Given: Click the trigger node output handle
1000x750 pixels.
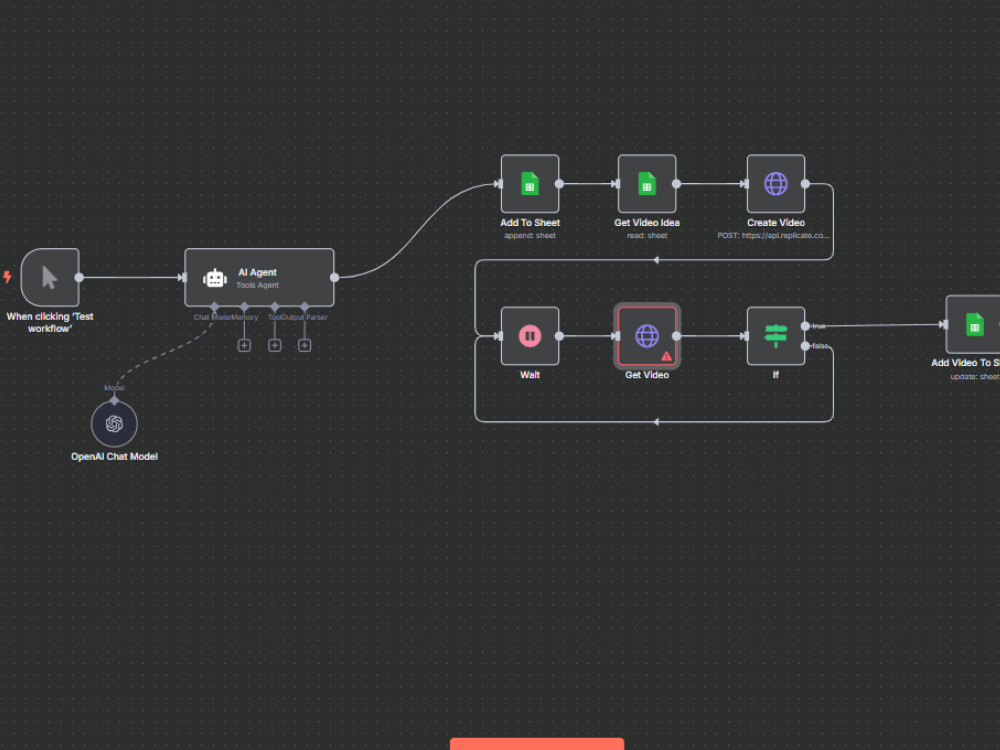Looking at the screenshot, I should pos(79,277).
